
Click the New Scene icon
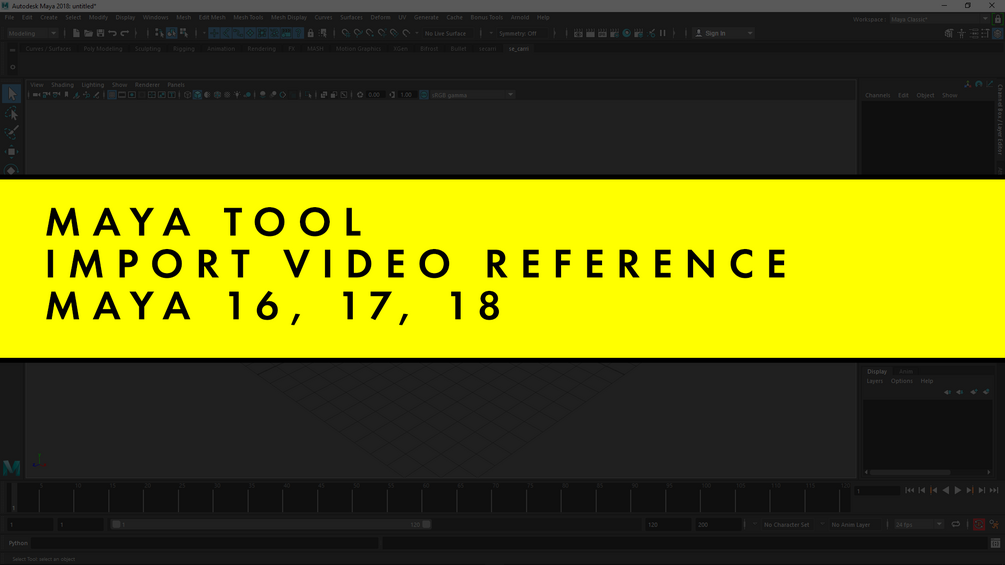click(76, 33)
